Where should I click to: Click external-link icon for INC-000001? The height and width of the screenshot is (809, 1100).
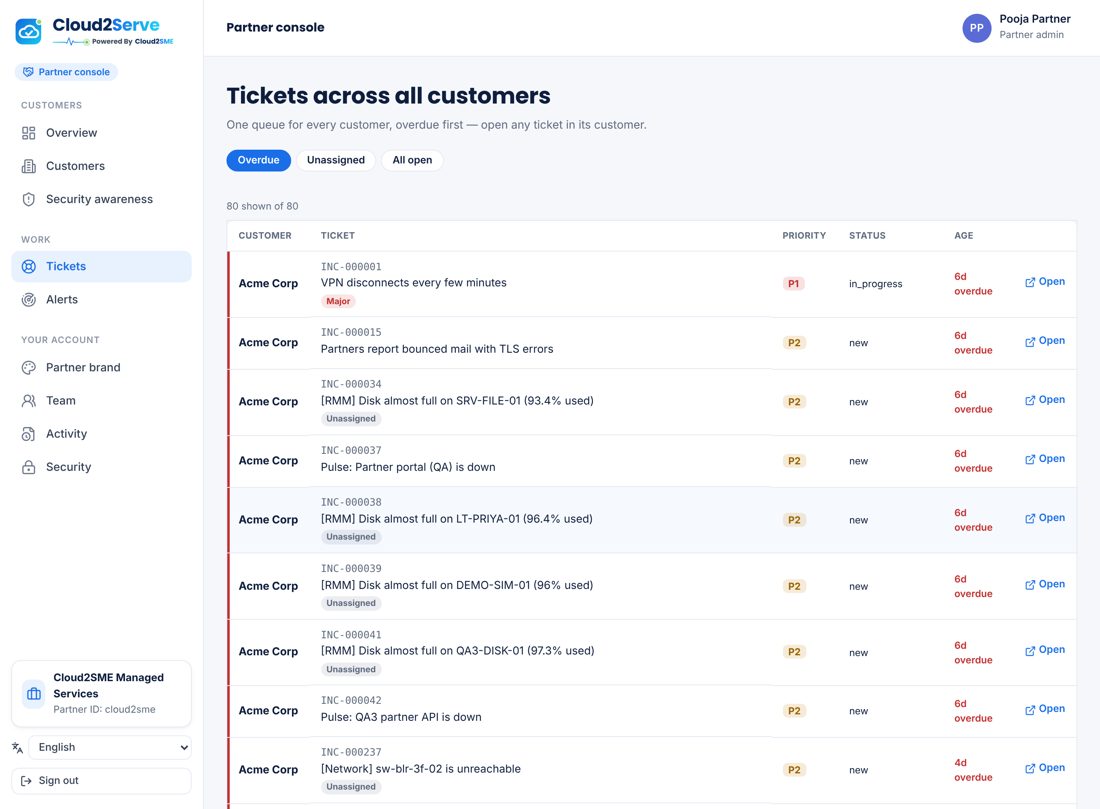[1030, 282]
